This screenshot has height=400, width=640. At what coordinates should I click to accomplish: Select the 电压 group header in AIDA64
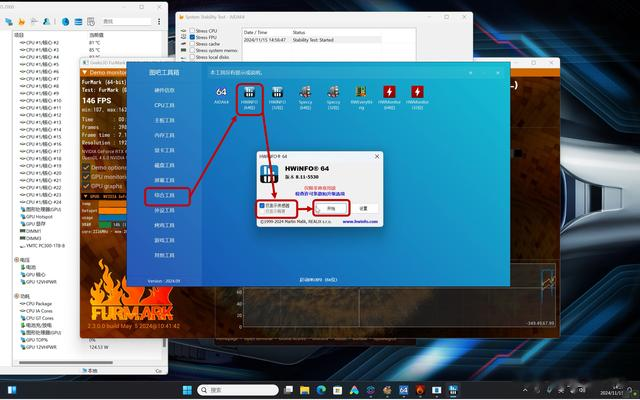coord(24,260)
